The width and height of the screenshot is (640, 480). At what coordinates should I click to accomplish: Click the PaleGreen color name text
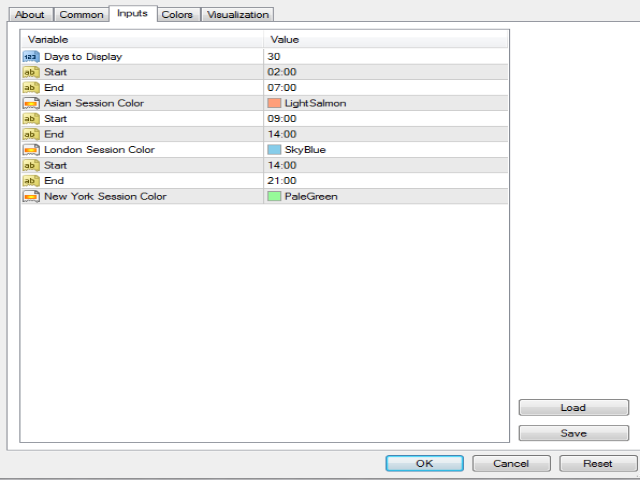tap(311, 196)
